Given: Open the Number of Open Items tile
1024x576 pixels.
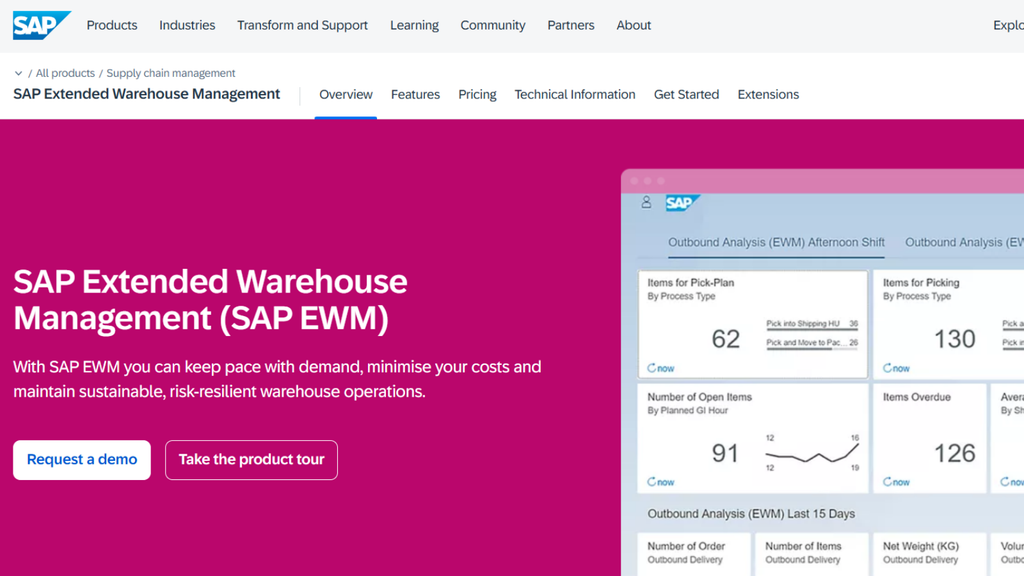Looking at the screenshot, I should tap(753, 438).
